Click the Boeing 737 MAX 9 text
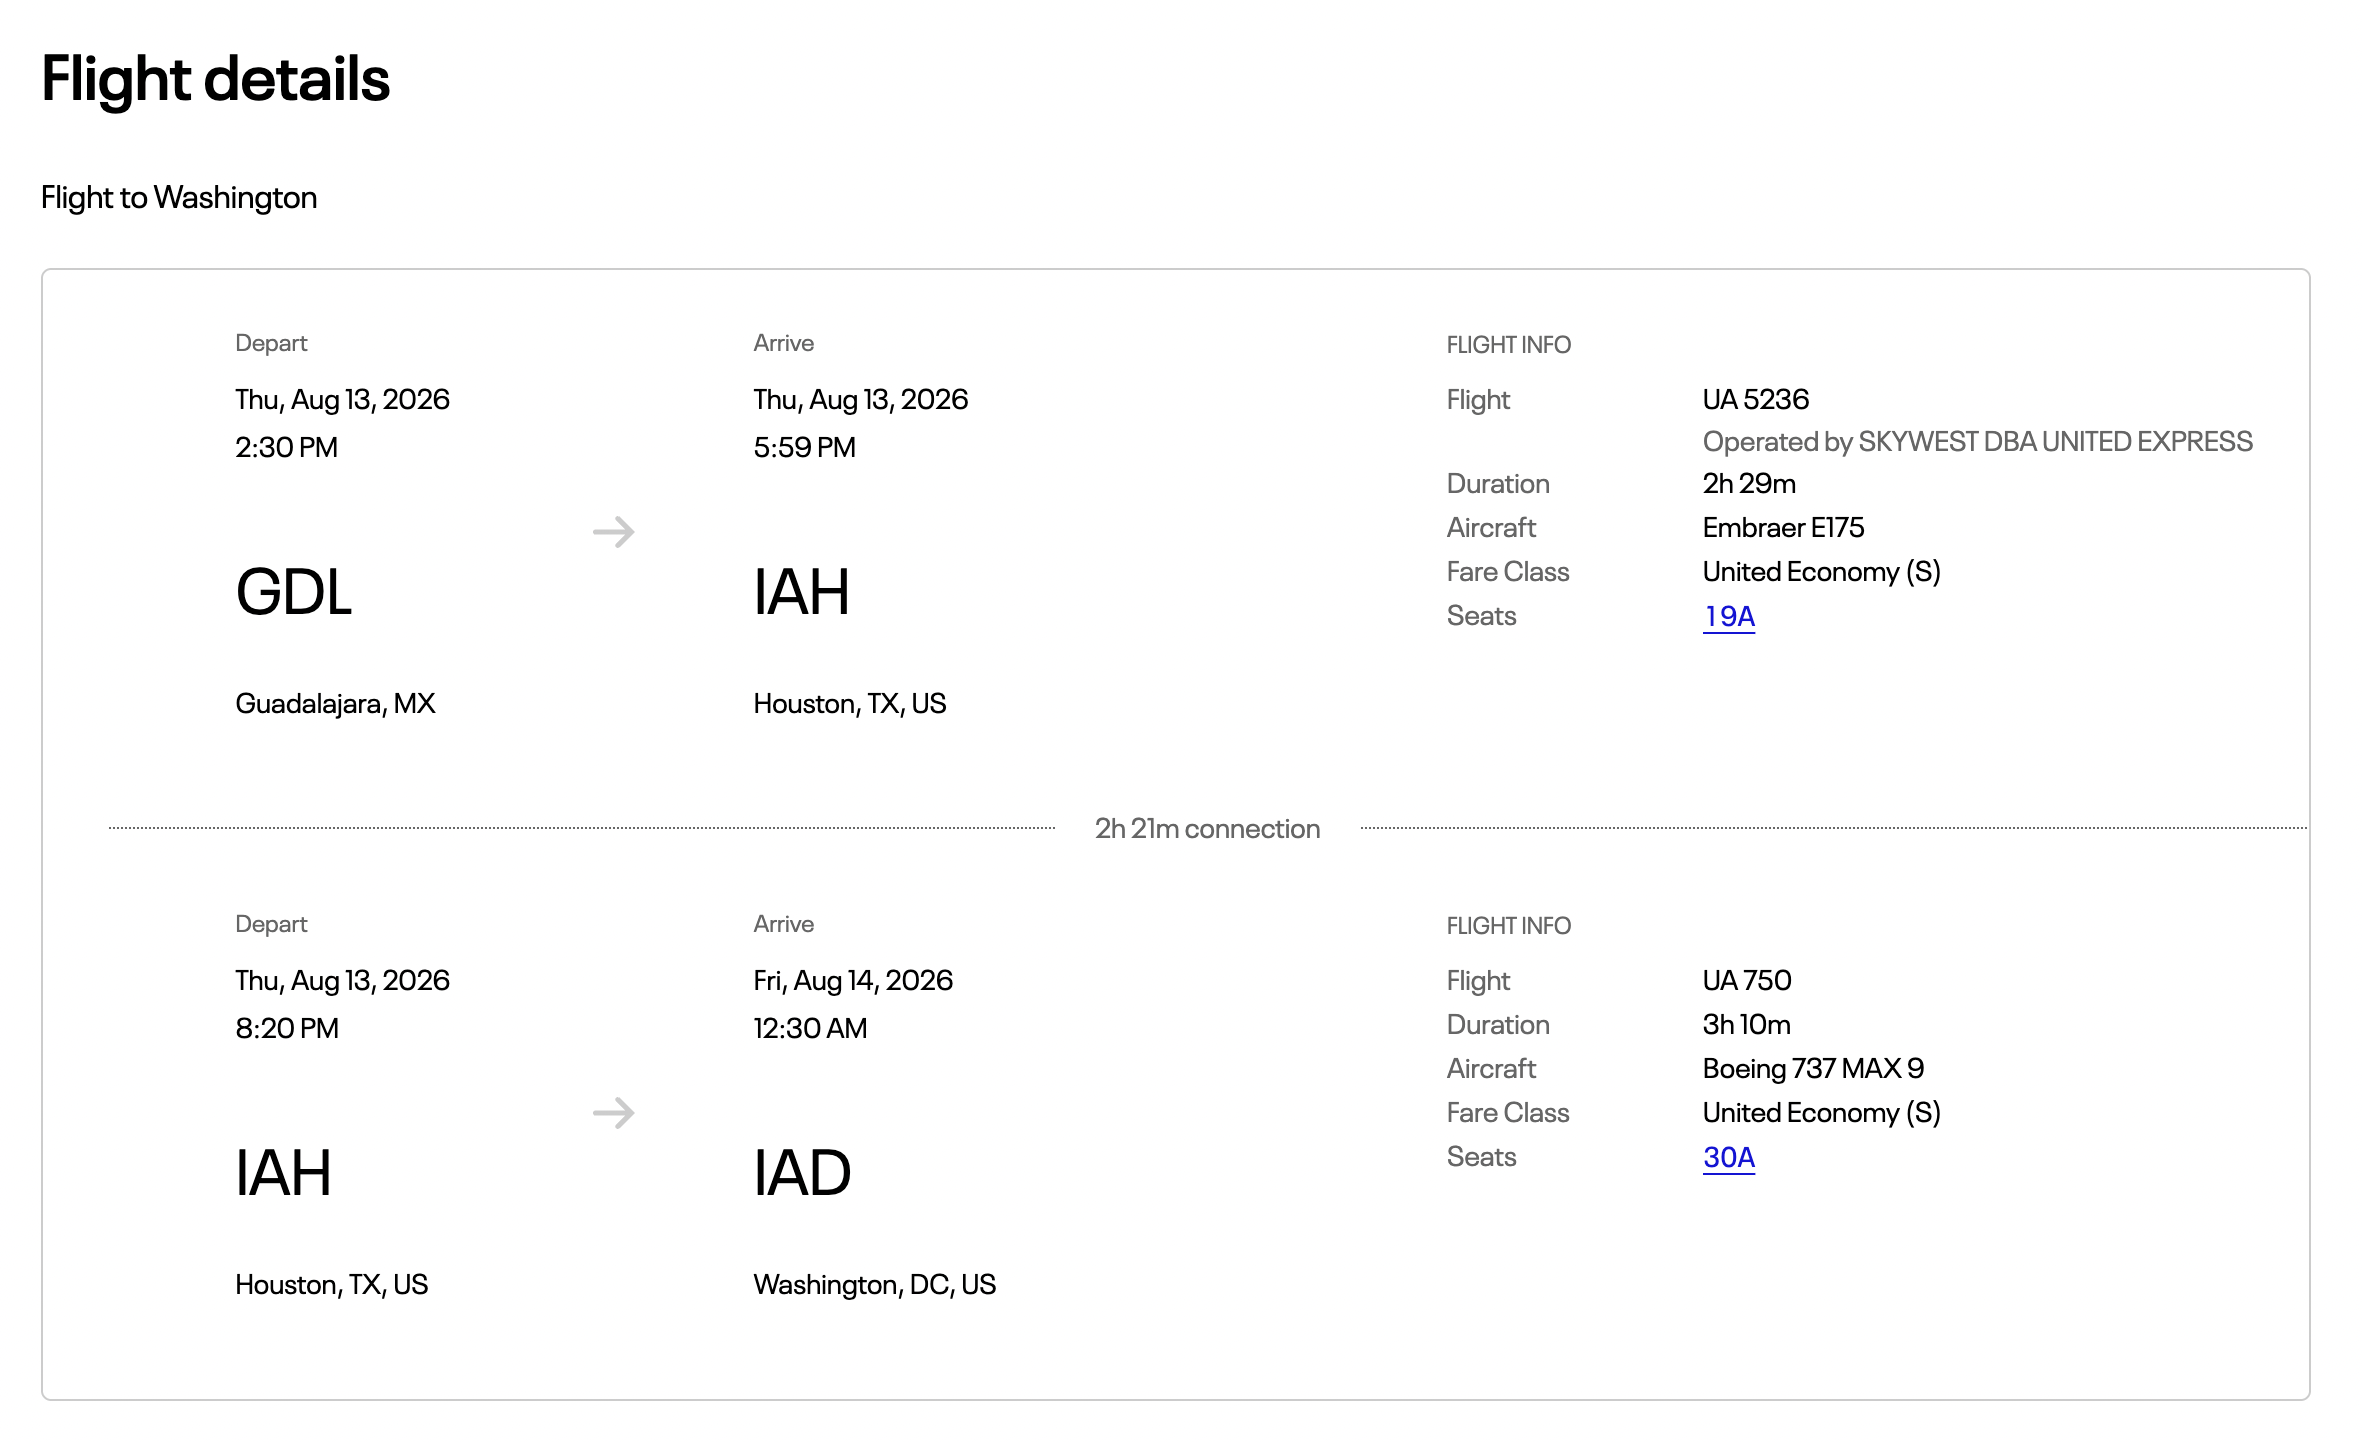Image resolution: width=2362 pixels, height=1442 pixels. 1813,1069
